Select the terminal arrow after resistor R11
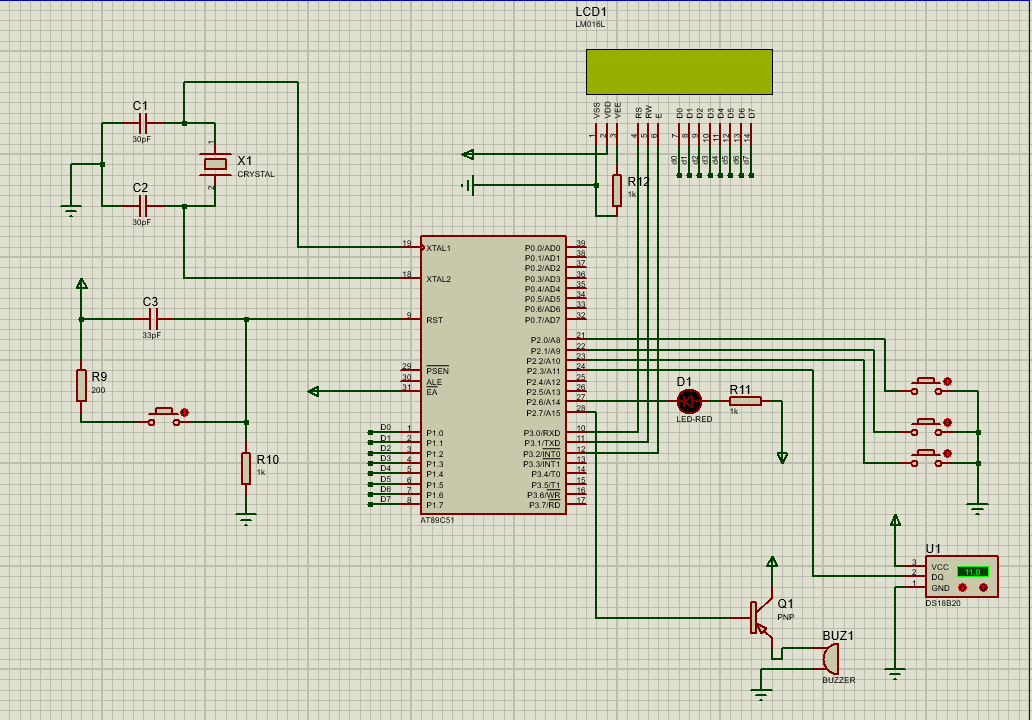This screenshot has width=1032, height=720. pos(782,457)
